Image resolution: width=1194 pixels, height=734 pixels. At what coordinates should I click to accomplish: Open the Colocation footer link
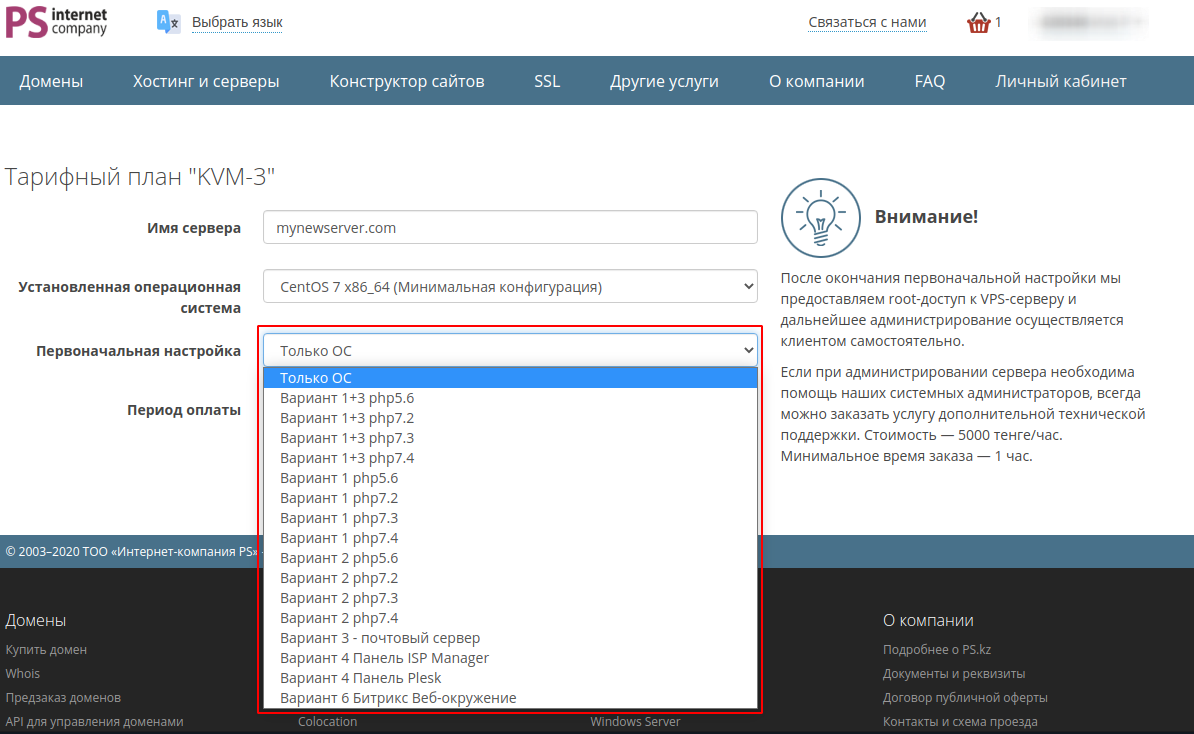pos(327,721)
